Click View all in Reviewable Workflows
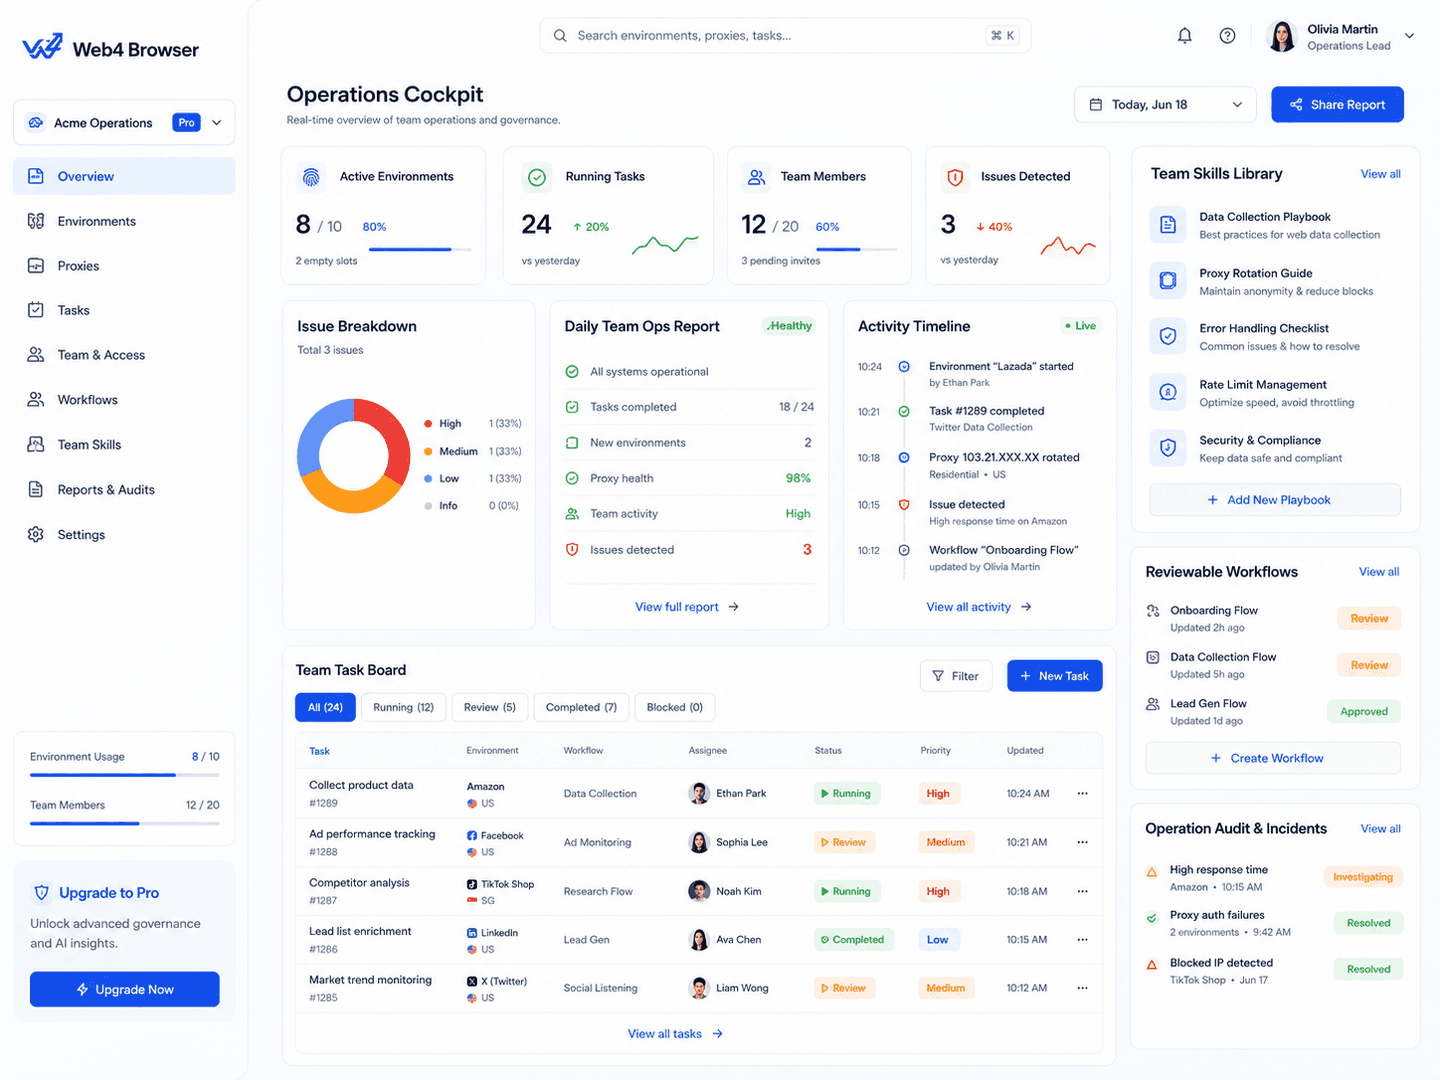The image size is (1440, 1080). (1379, 572)
